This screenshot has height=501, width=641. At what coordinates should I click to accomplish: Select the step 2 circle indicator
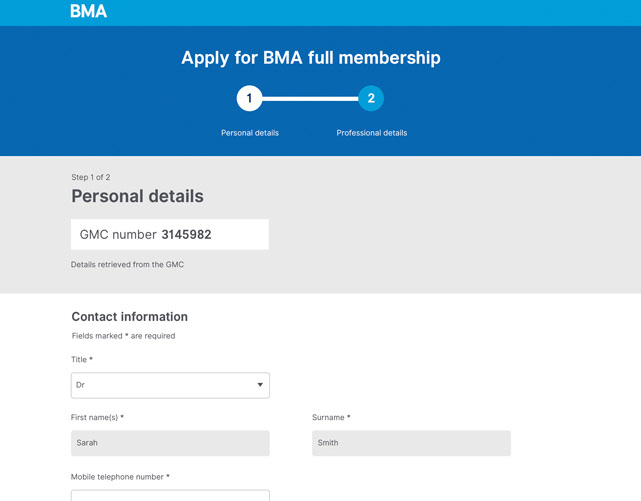click(371, 98)
